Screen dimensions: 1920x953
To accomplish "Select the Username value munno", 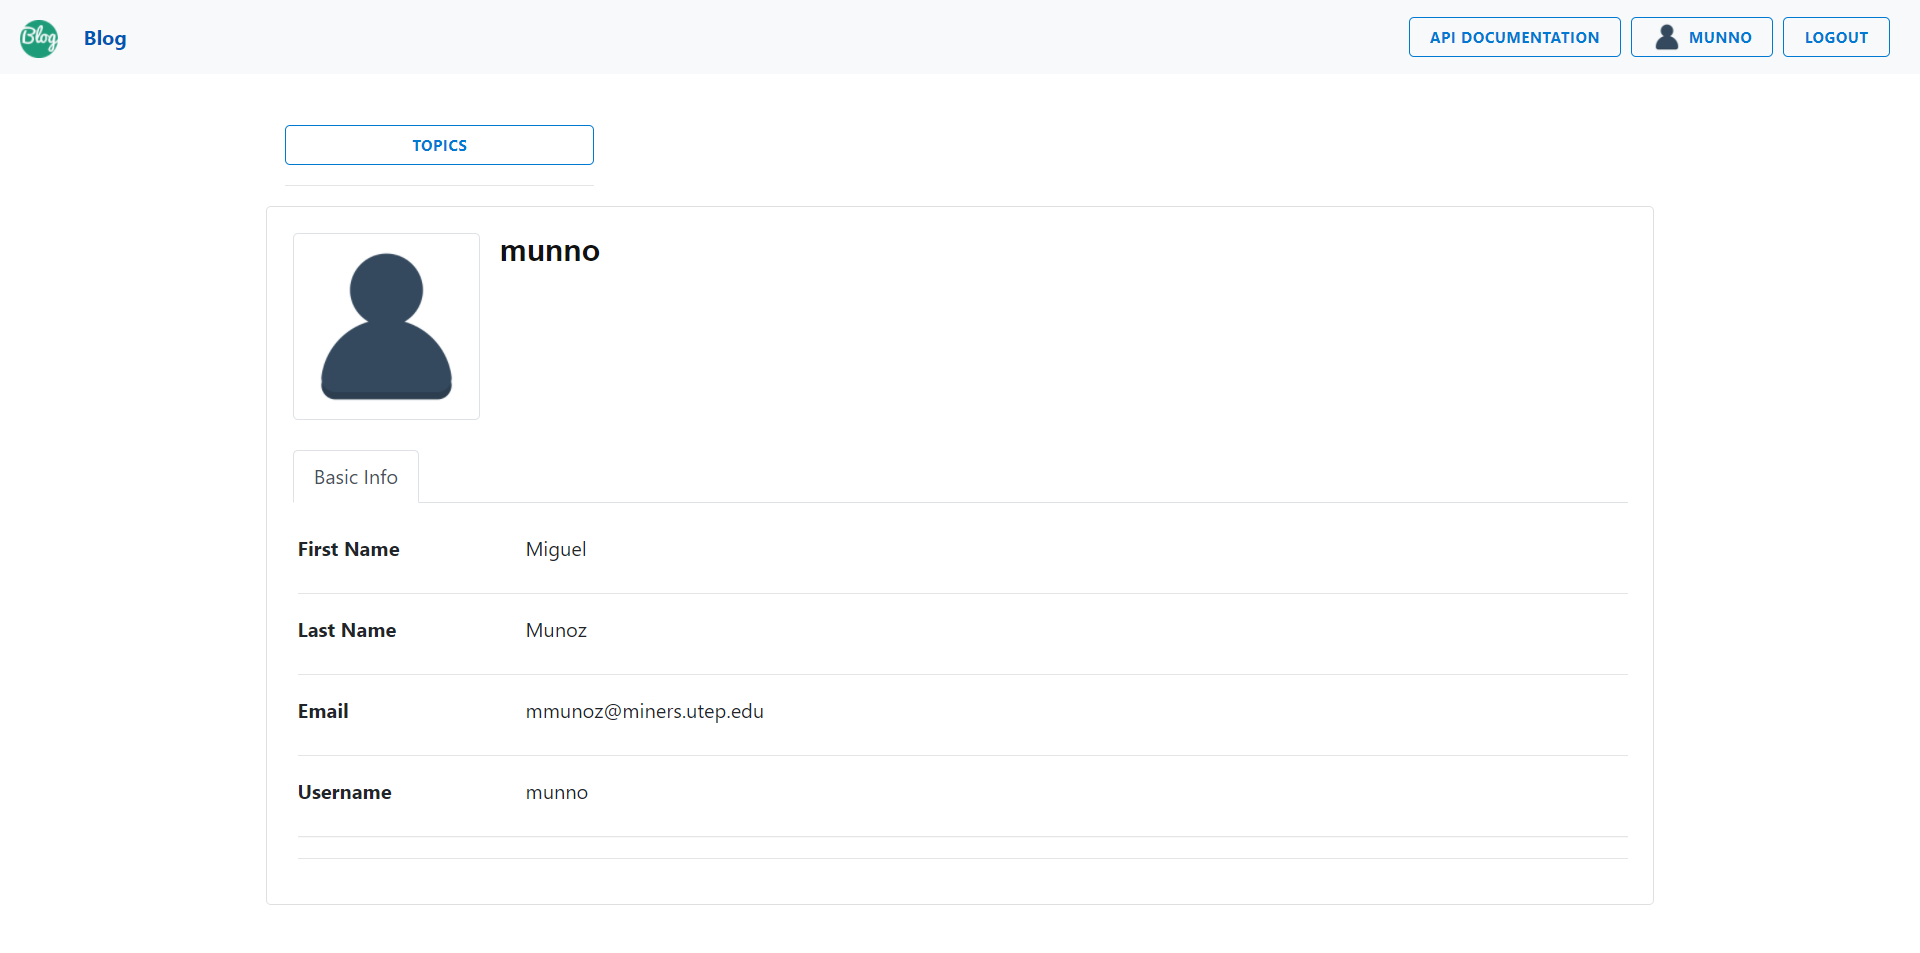I will point(556,792).
